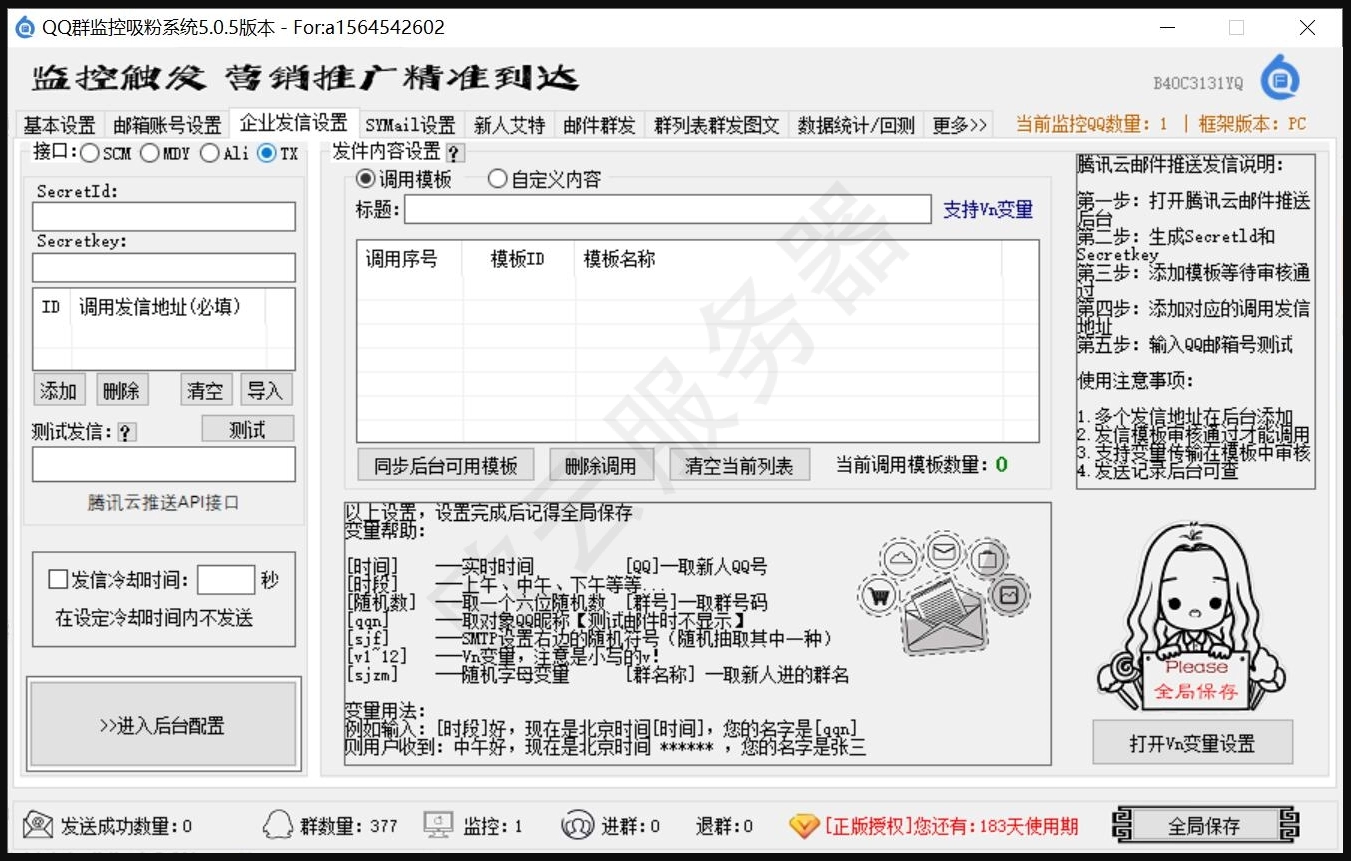The height and width of the screenshot is (861, 1351).
Task: Click the 支持Vn变量 link
Action: coord(988,210)
